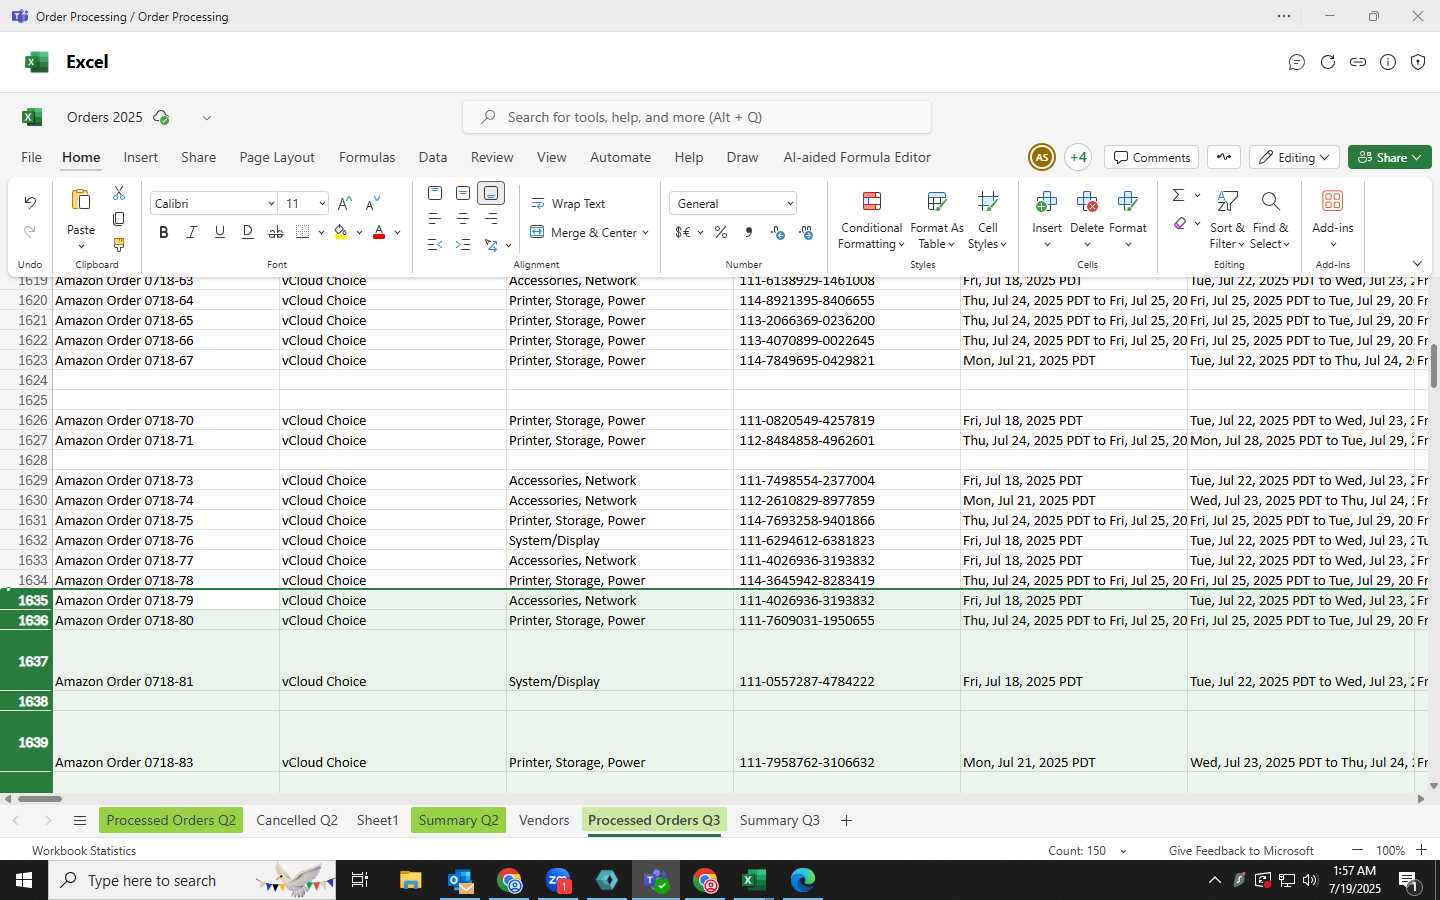Image resolution: width=1440 pixels, height=900 pixels.
Task: Decrease font size with A-down icon
Action: (372, 203)
